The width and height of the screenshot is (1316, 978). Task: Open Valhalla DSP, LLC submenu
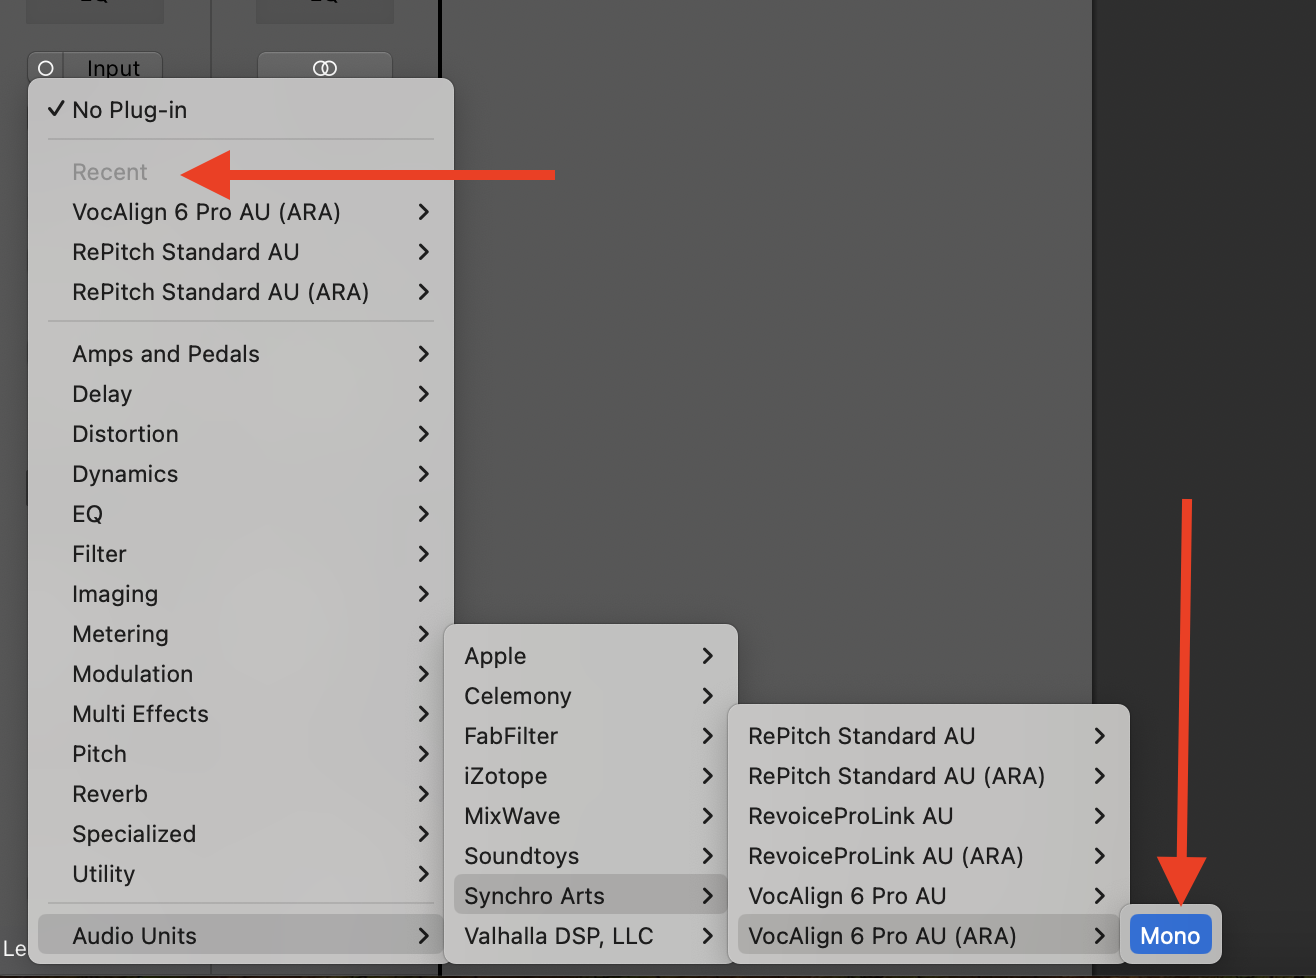[558, 936]
